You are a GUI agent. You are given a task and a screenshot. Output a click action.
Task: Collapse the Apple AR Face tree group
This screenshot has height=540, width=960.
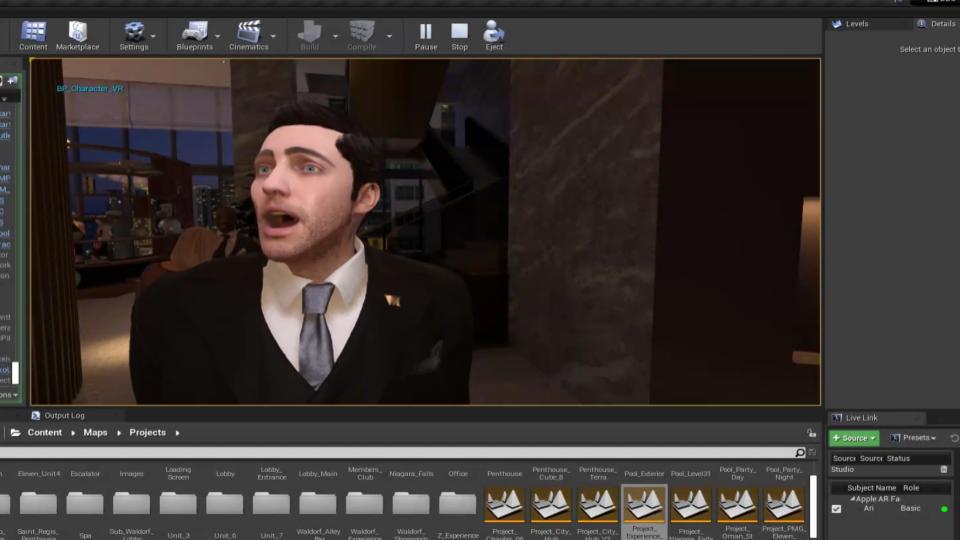pyautogui.click(x=851, y=498)
